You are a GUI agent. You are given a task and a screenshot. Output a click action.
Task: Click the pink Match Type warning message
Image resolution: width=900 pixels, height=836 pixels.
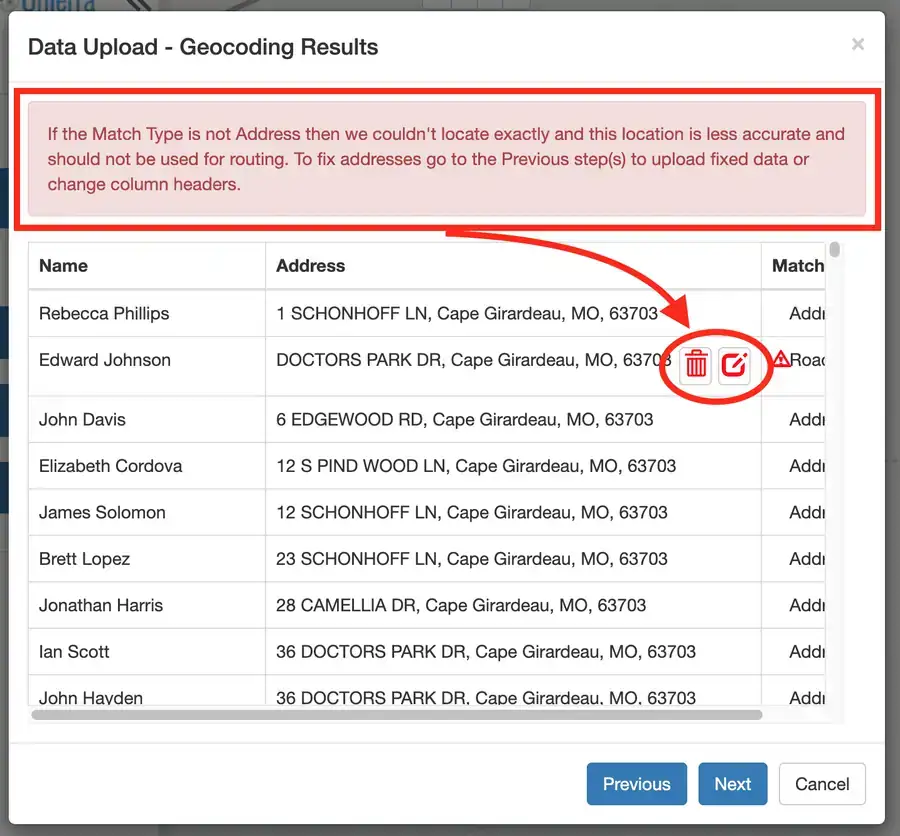(447, 159)
